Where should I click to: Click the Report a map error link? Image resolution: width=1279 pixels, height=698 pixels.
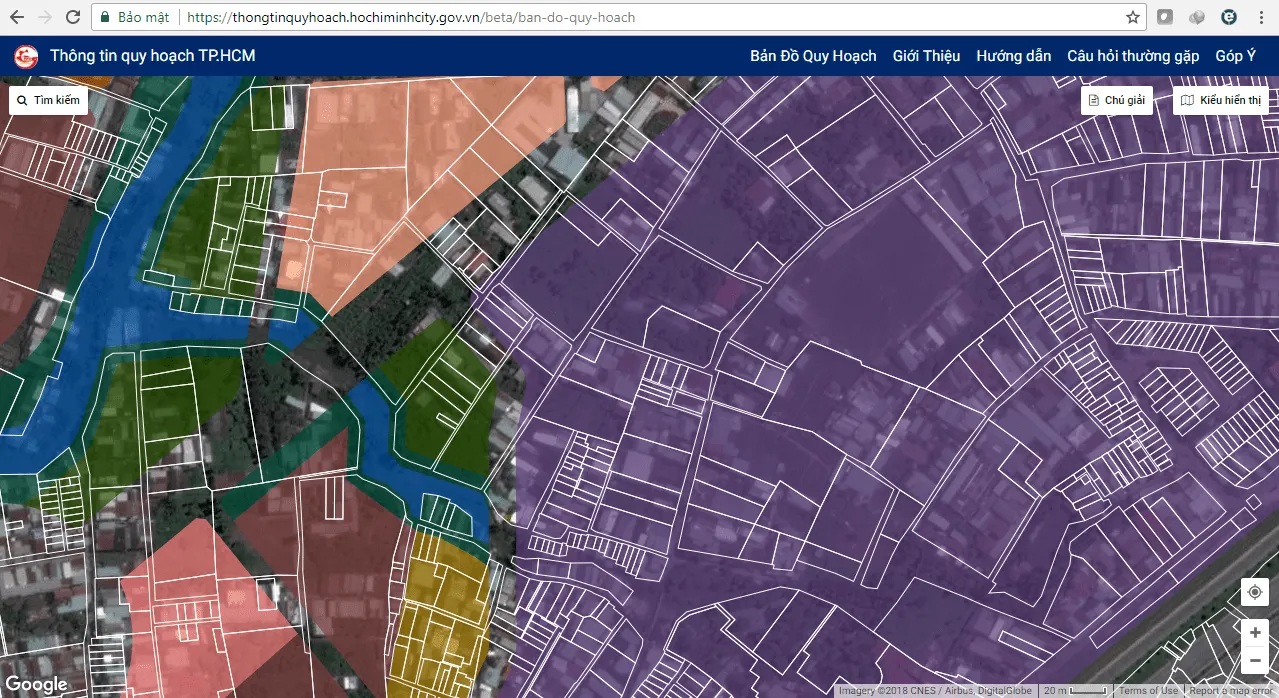pyautogui.click(x=1229, y=689)
